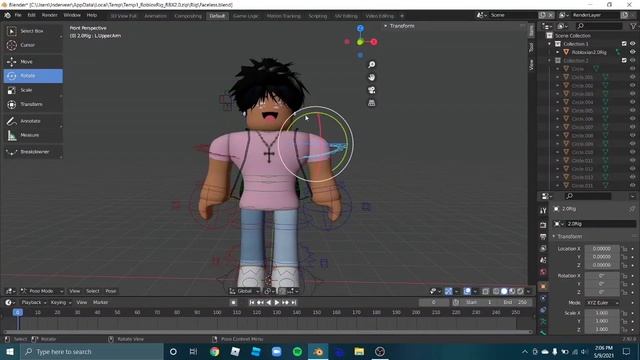Open the View Layer properties tab
Screen dimensions: 640x360
(x=543, y=249)
